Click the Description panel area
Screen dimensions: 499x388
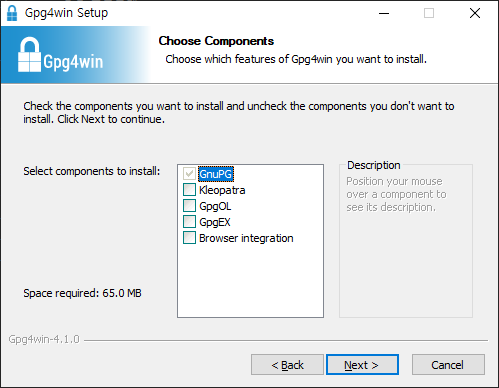point(406,241)
